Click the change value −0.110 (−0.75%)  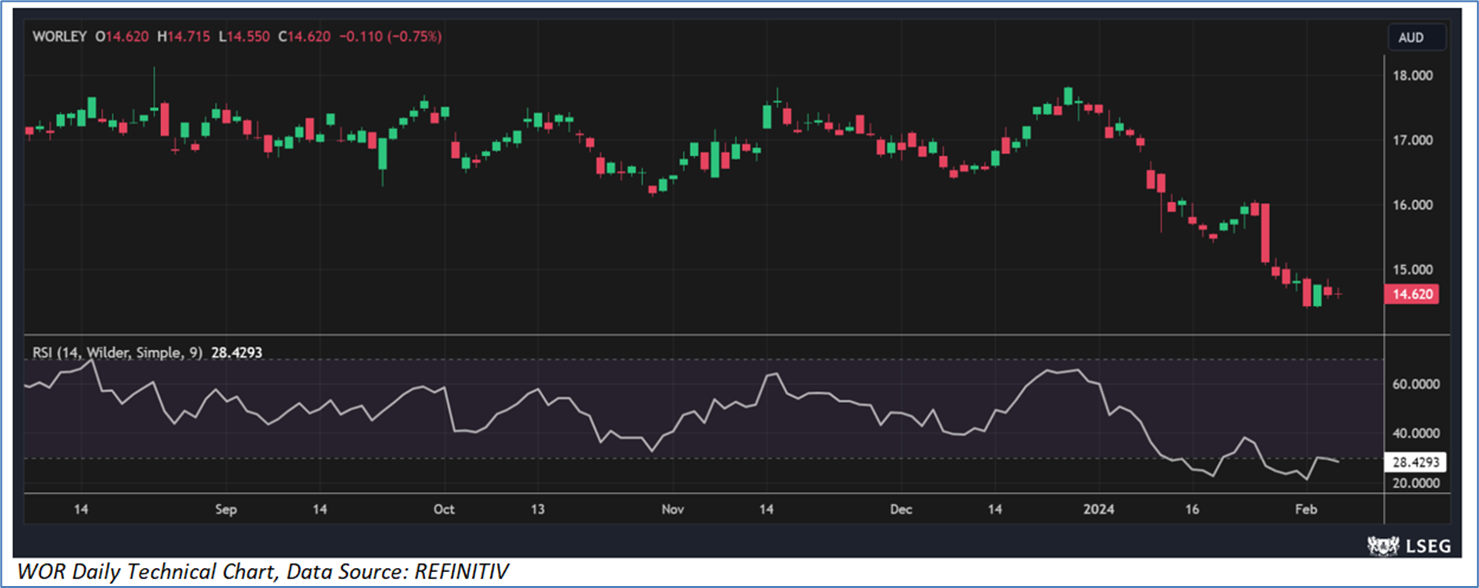point(390,36)
